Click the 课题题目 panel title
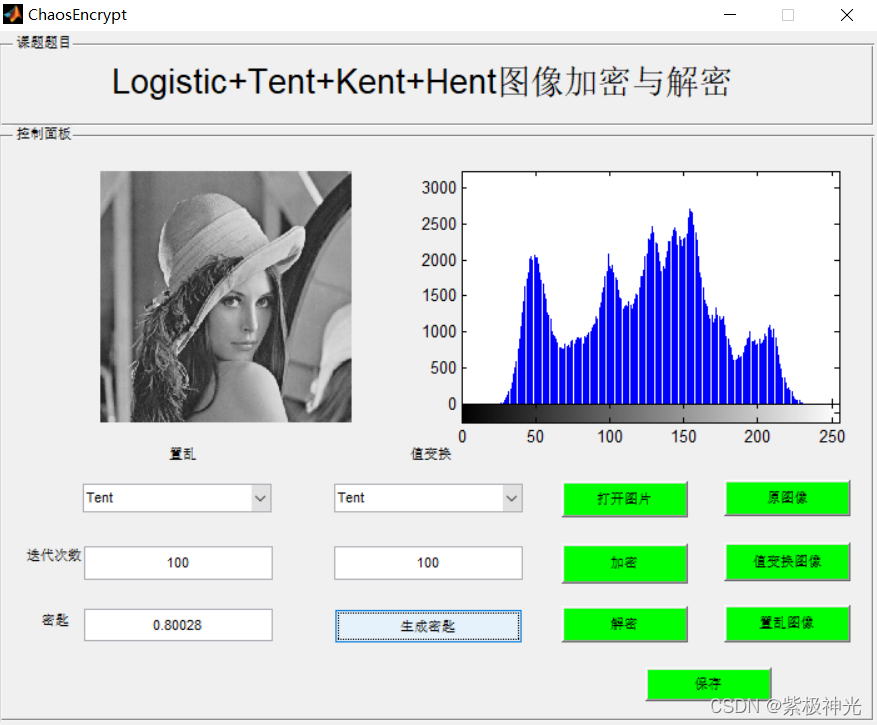This screenshot has height=725, width=877. 44,42
